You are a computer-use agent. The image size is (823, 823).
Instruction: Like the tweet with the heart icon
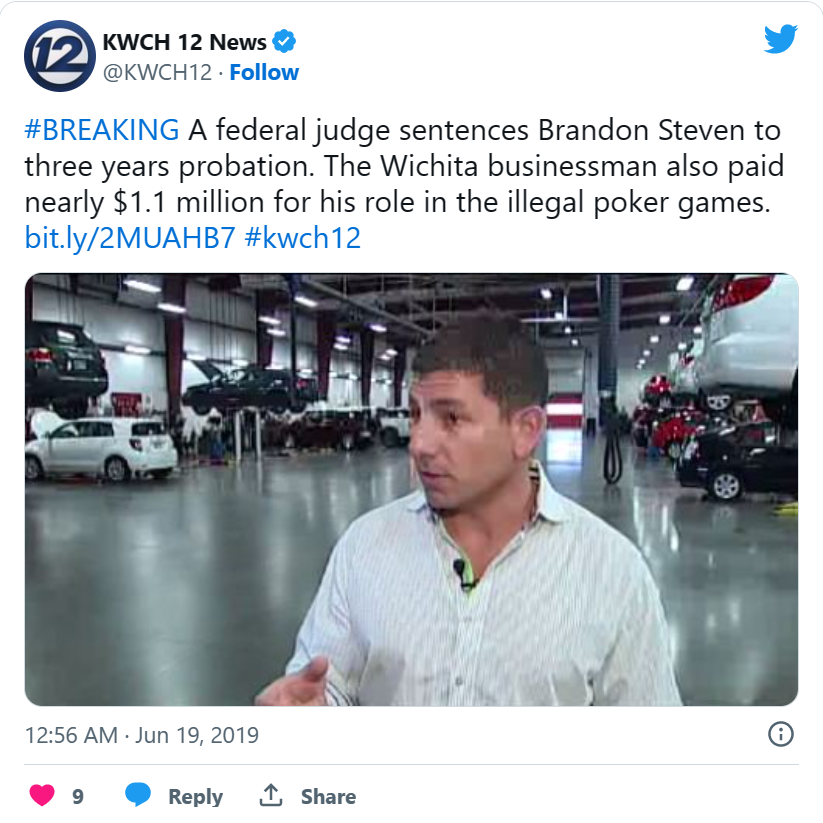tap(42, 795)
